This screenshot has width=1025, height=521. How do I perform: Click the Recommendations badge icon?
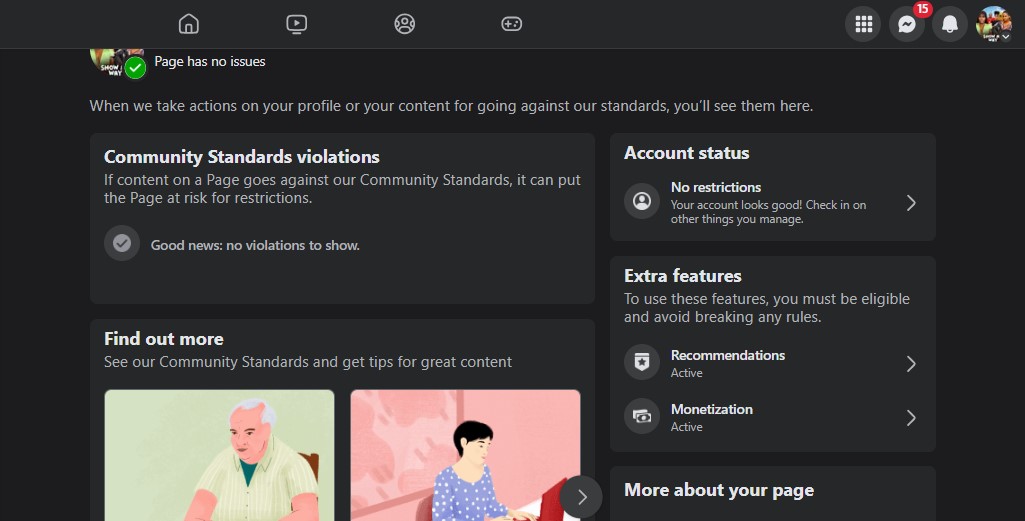tap(642, 362)
